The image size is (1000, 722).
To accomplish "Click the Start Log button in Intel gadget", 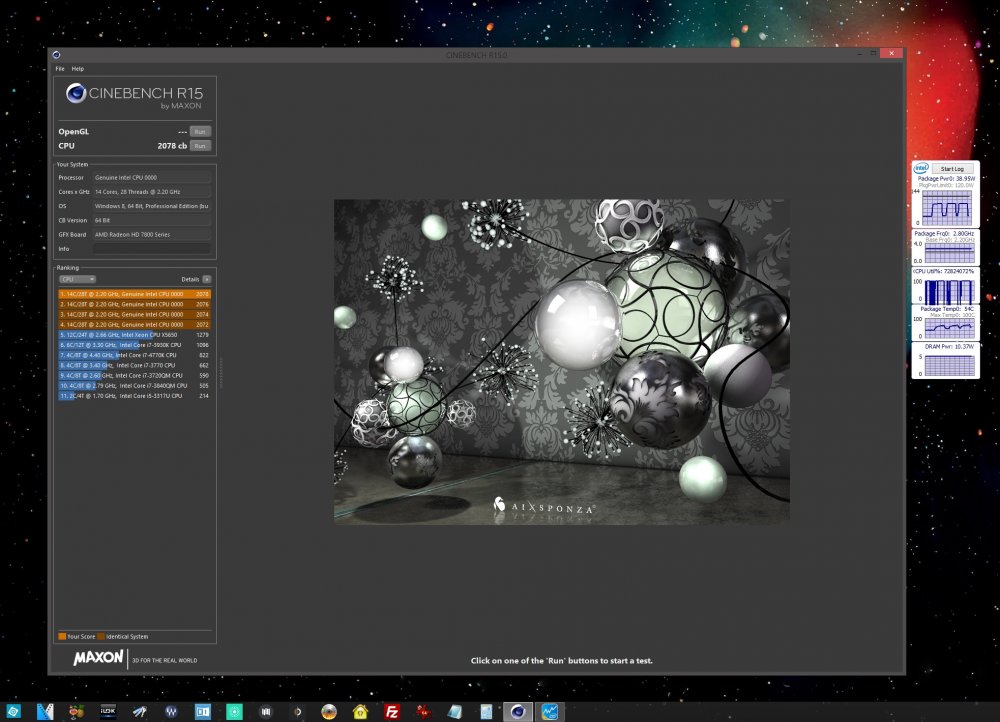I will point(952,168).
